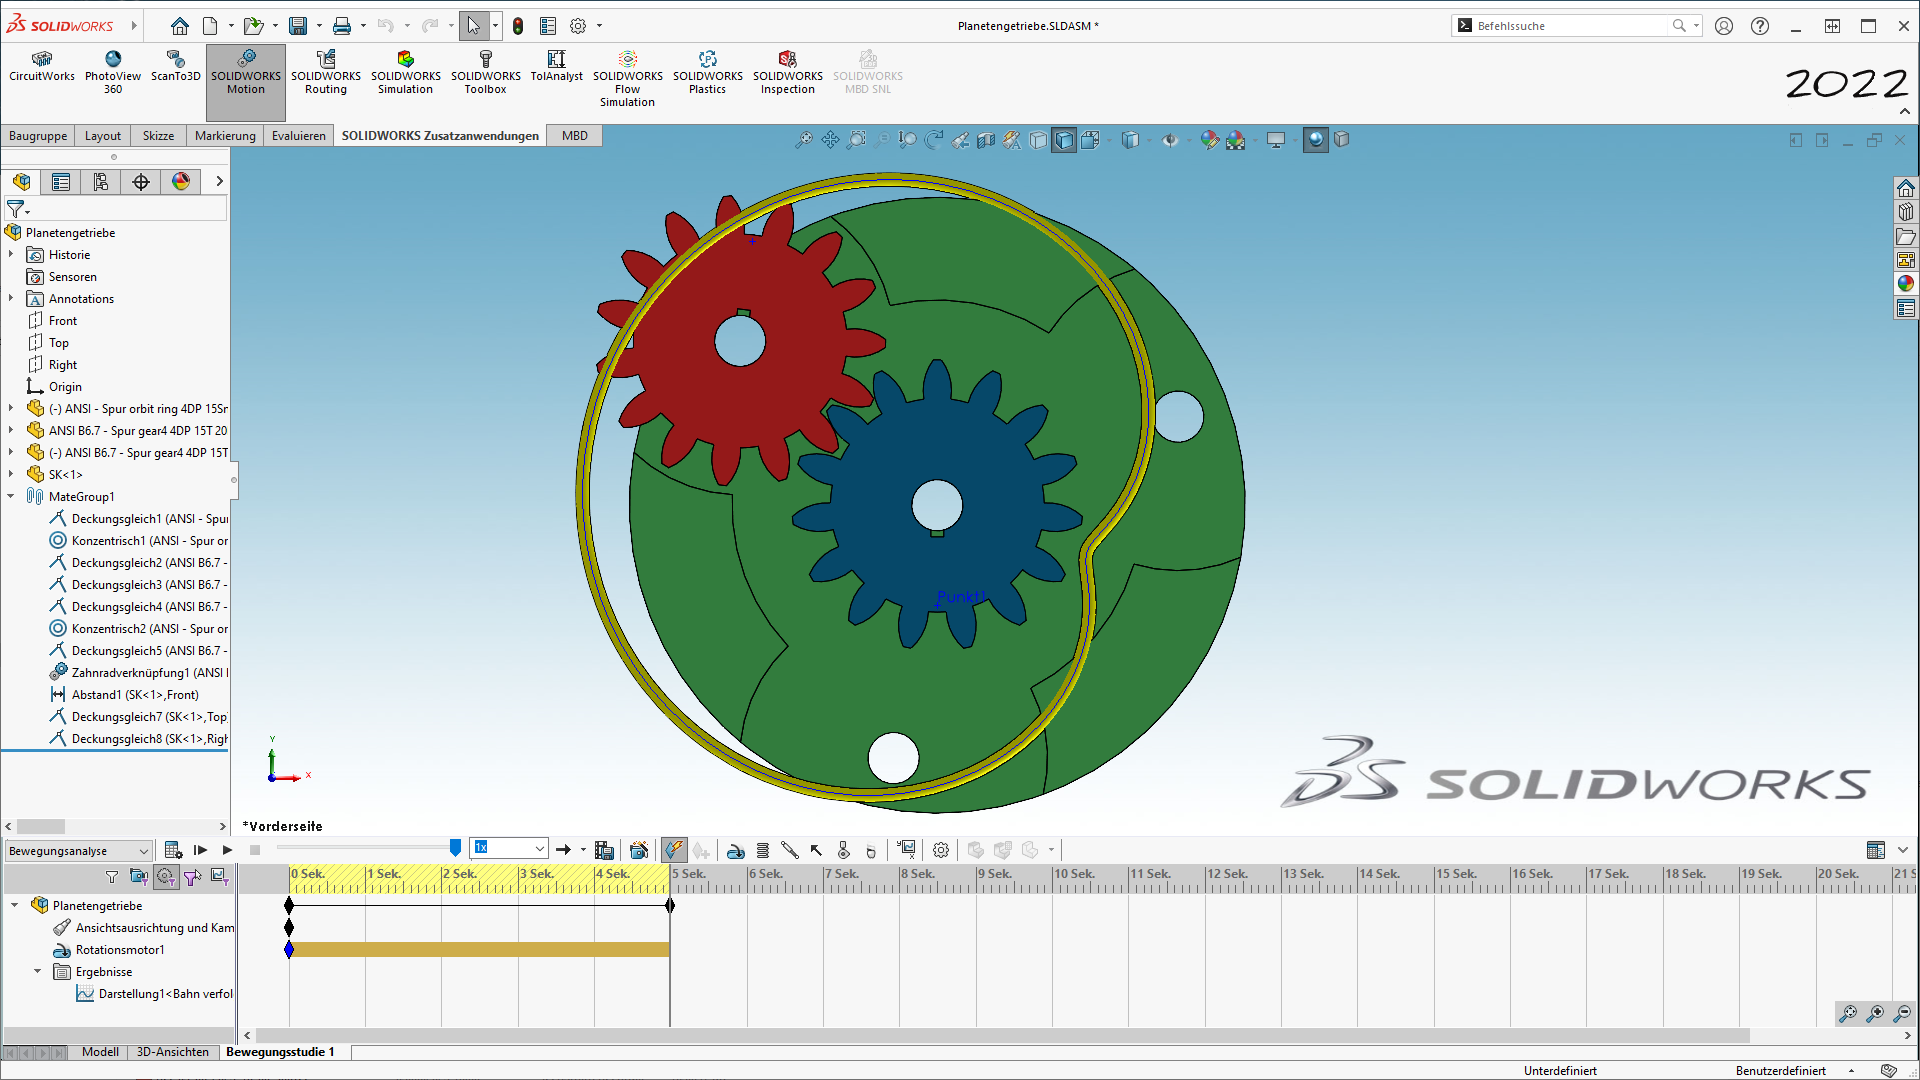Screen dimensions: 1920x1080
Task: Collapse Ergebnisse node in MotionManager
Action: coord(38,972)
